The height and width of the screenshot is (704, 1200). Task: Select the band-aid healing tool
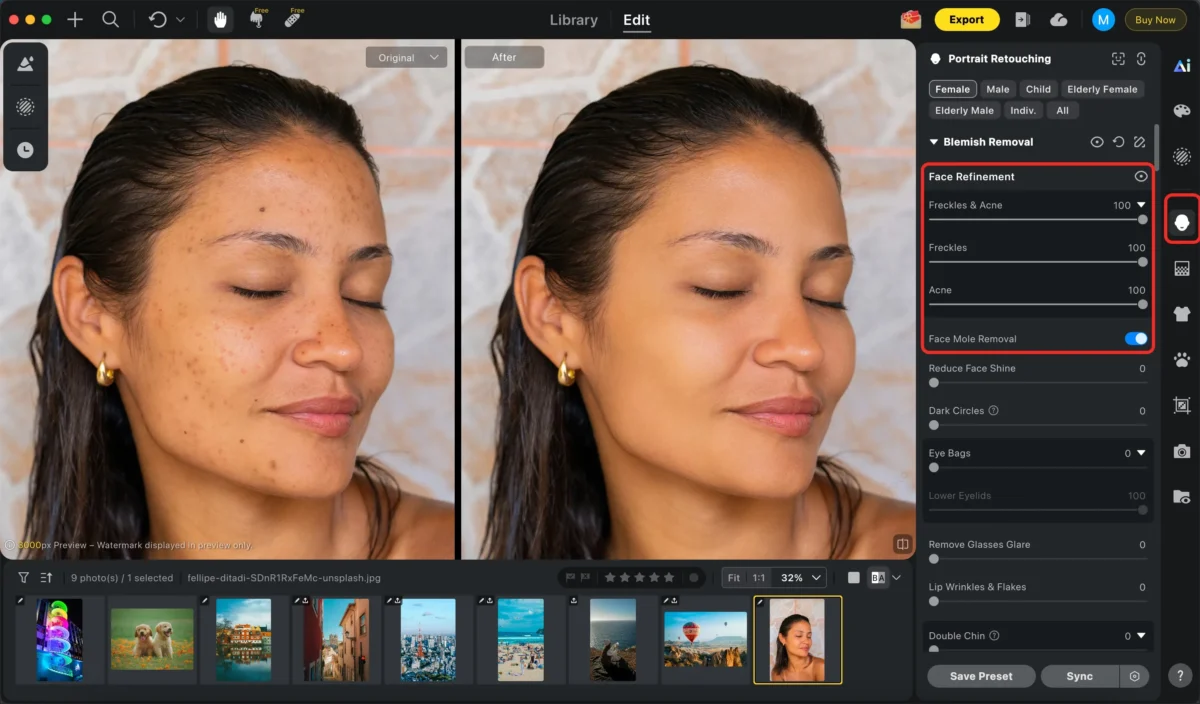pos(293,19)
